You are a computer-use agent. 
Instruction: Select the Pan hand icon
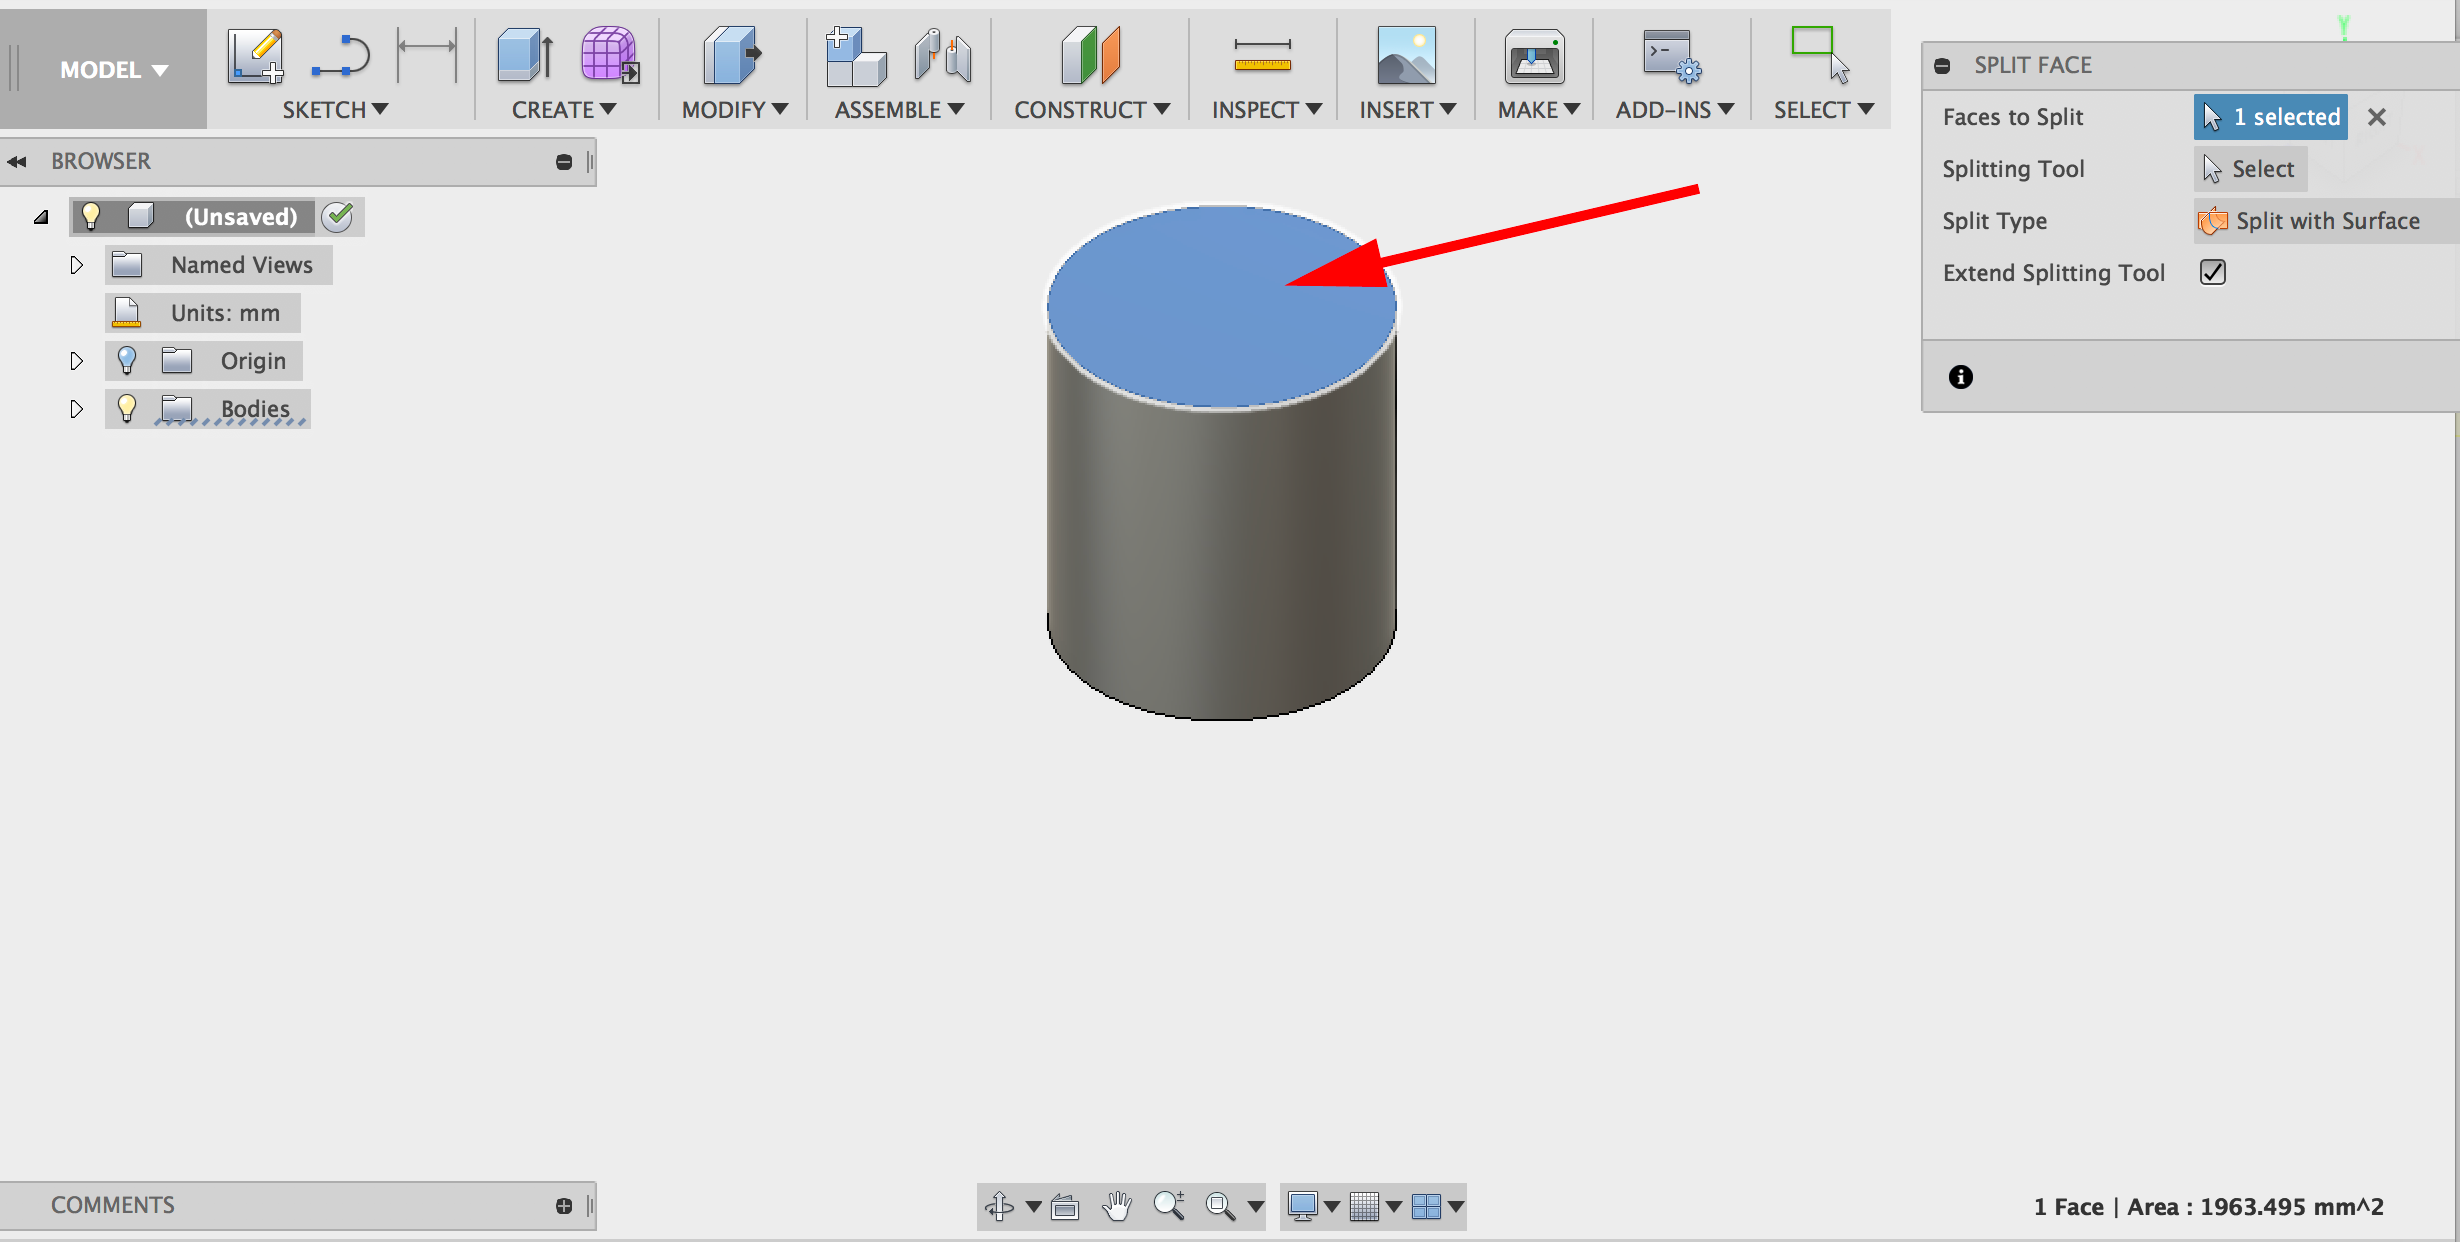[1117, 1206]
